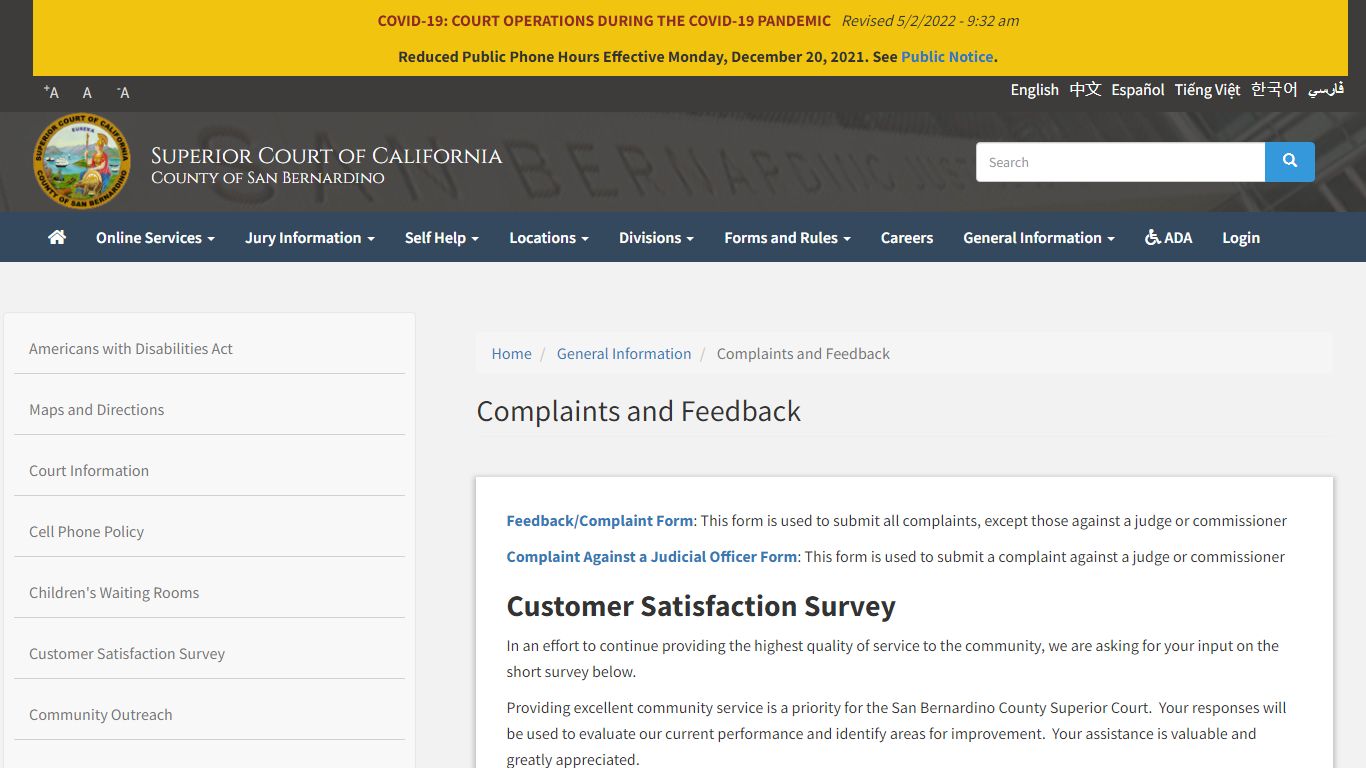Click the Superior Court of California title
Screen dimensions: 1366x768
point(326,156)
